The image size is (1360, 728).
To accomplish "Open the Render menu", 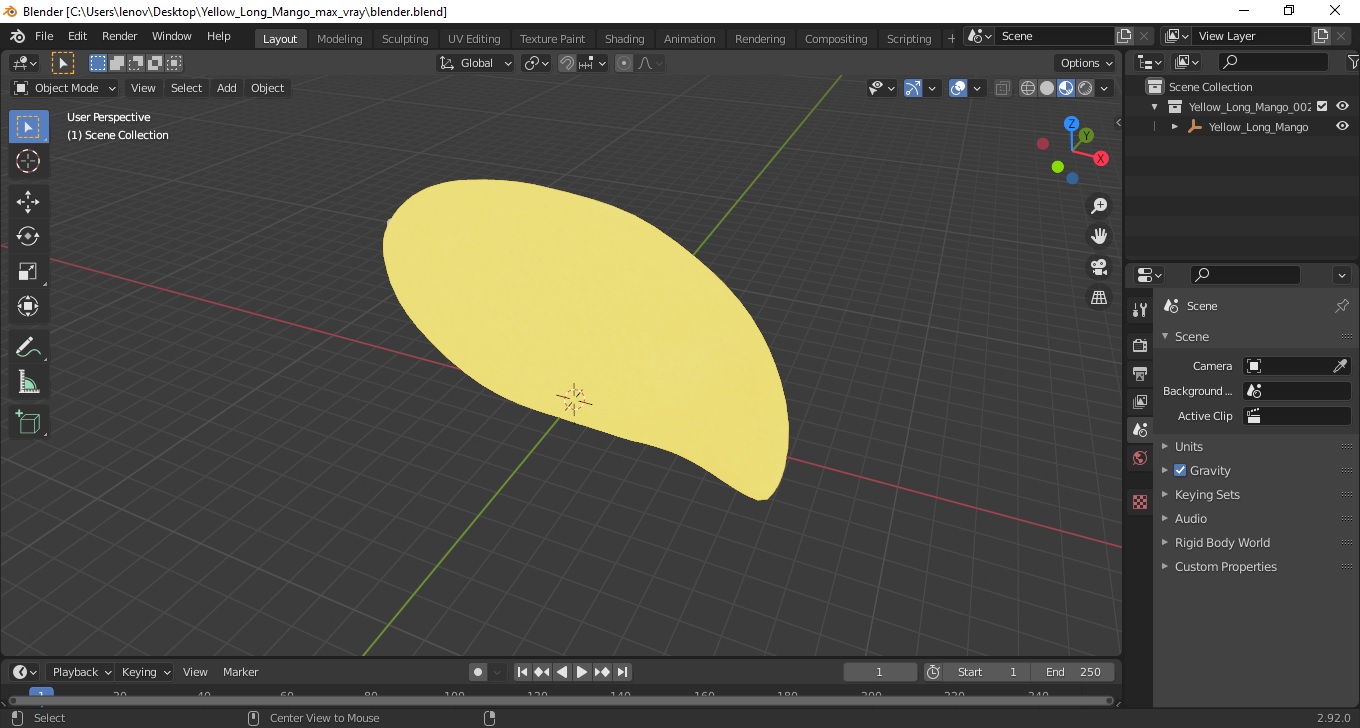I will click(119, 36).
